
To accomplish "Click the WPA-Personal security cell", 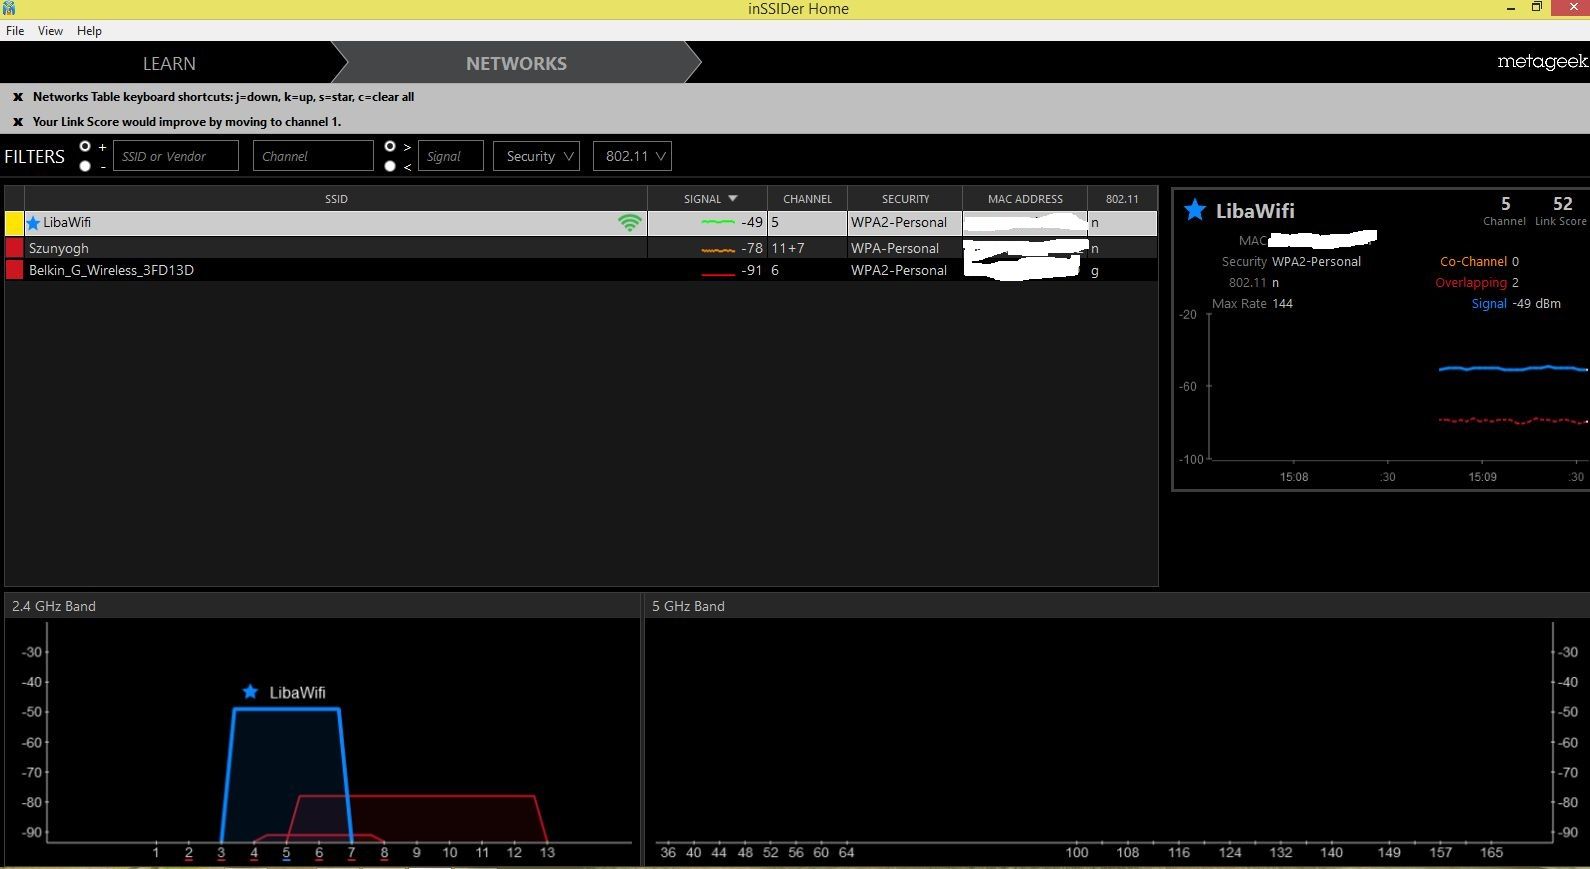I will pos(895,248).
